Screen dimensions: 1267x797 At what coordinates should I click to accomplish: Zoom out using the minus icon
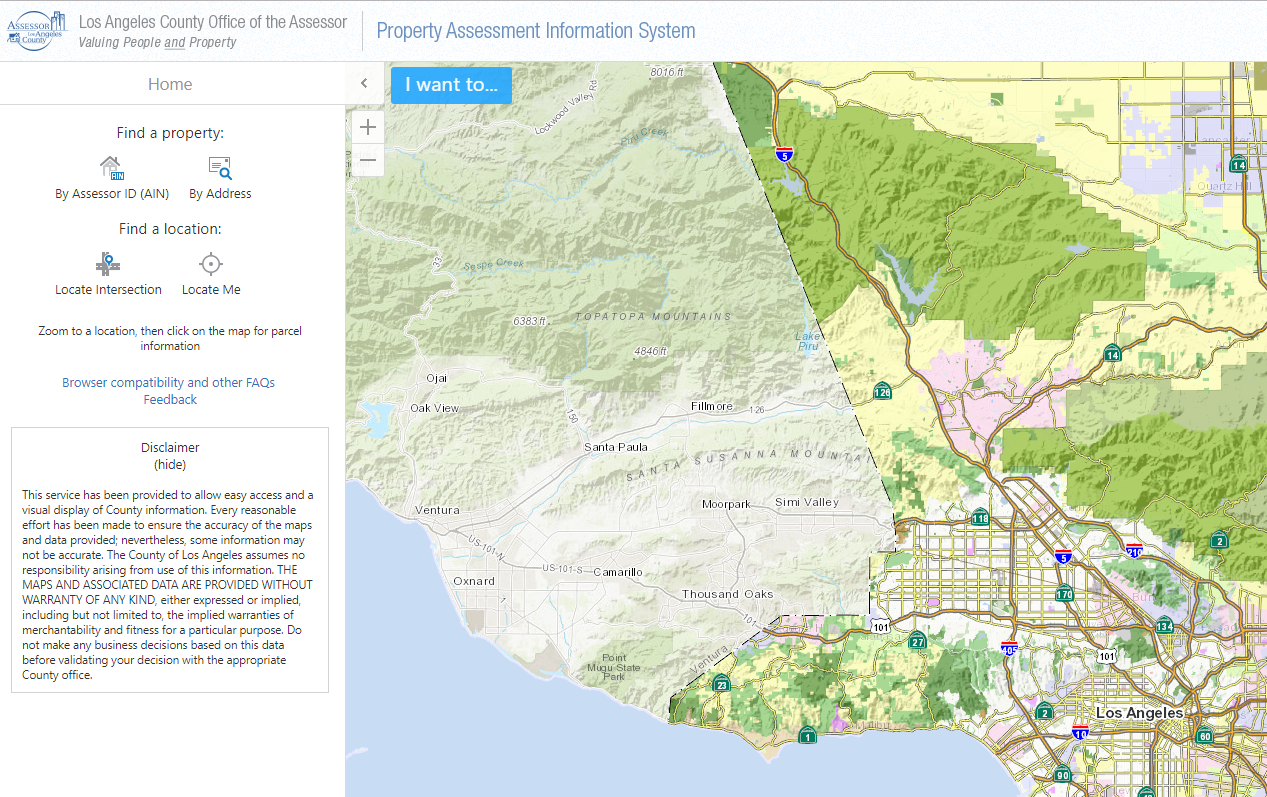pyautogui.click(x=367, y=160)
